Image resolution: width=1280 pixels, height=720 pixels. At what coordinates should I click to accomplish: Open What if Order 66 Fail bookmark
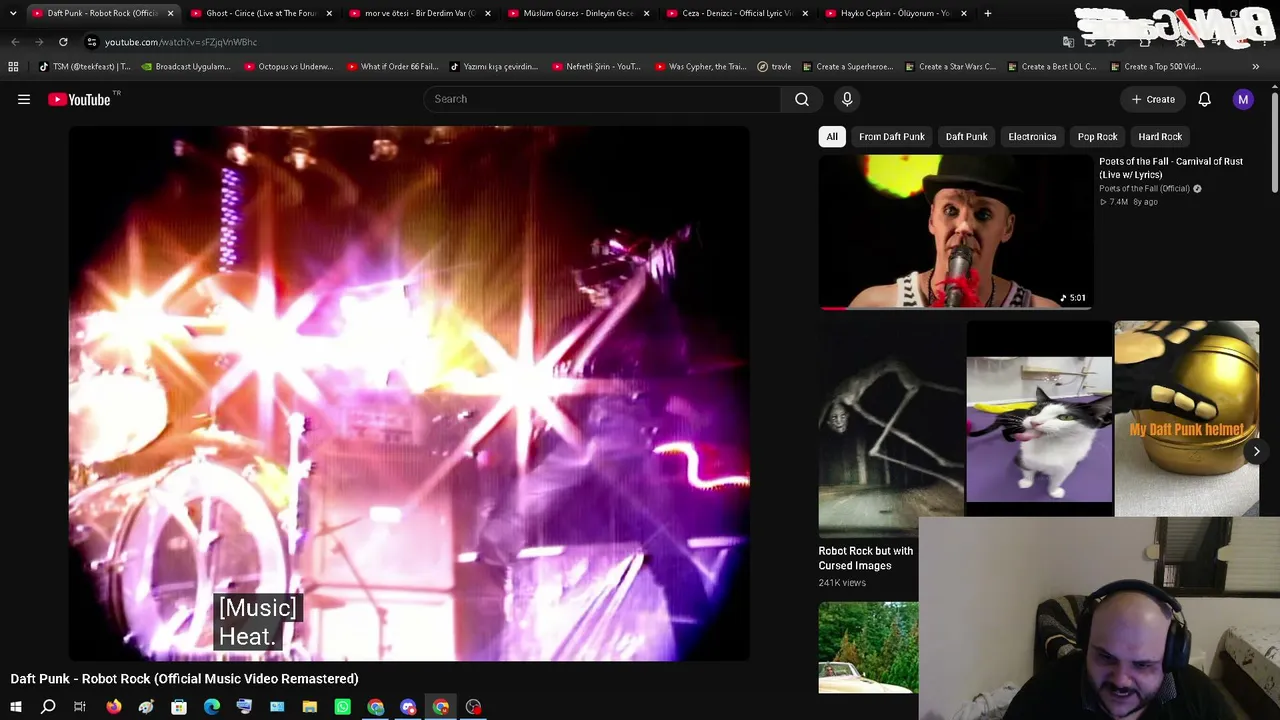pos(393,67)
